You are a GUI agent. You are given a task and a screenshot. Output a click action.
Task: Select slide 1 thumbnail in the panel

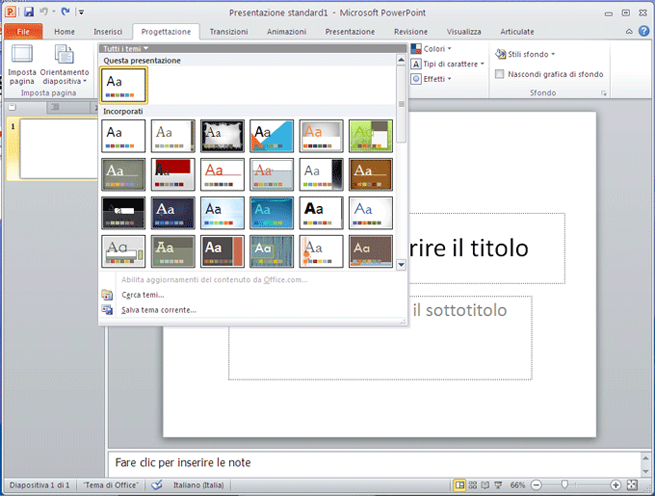(58, 148)
